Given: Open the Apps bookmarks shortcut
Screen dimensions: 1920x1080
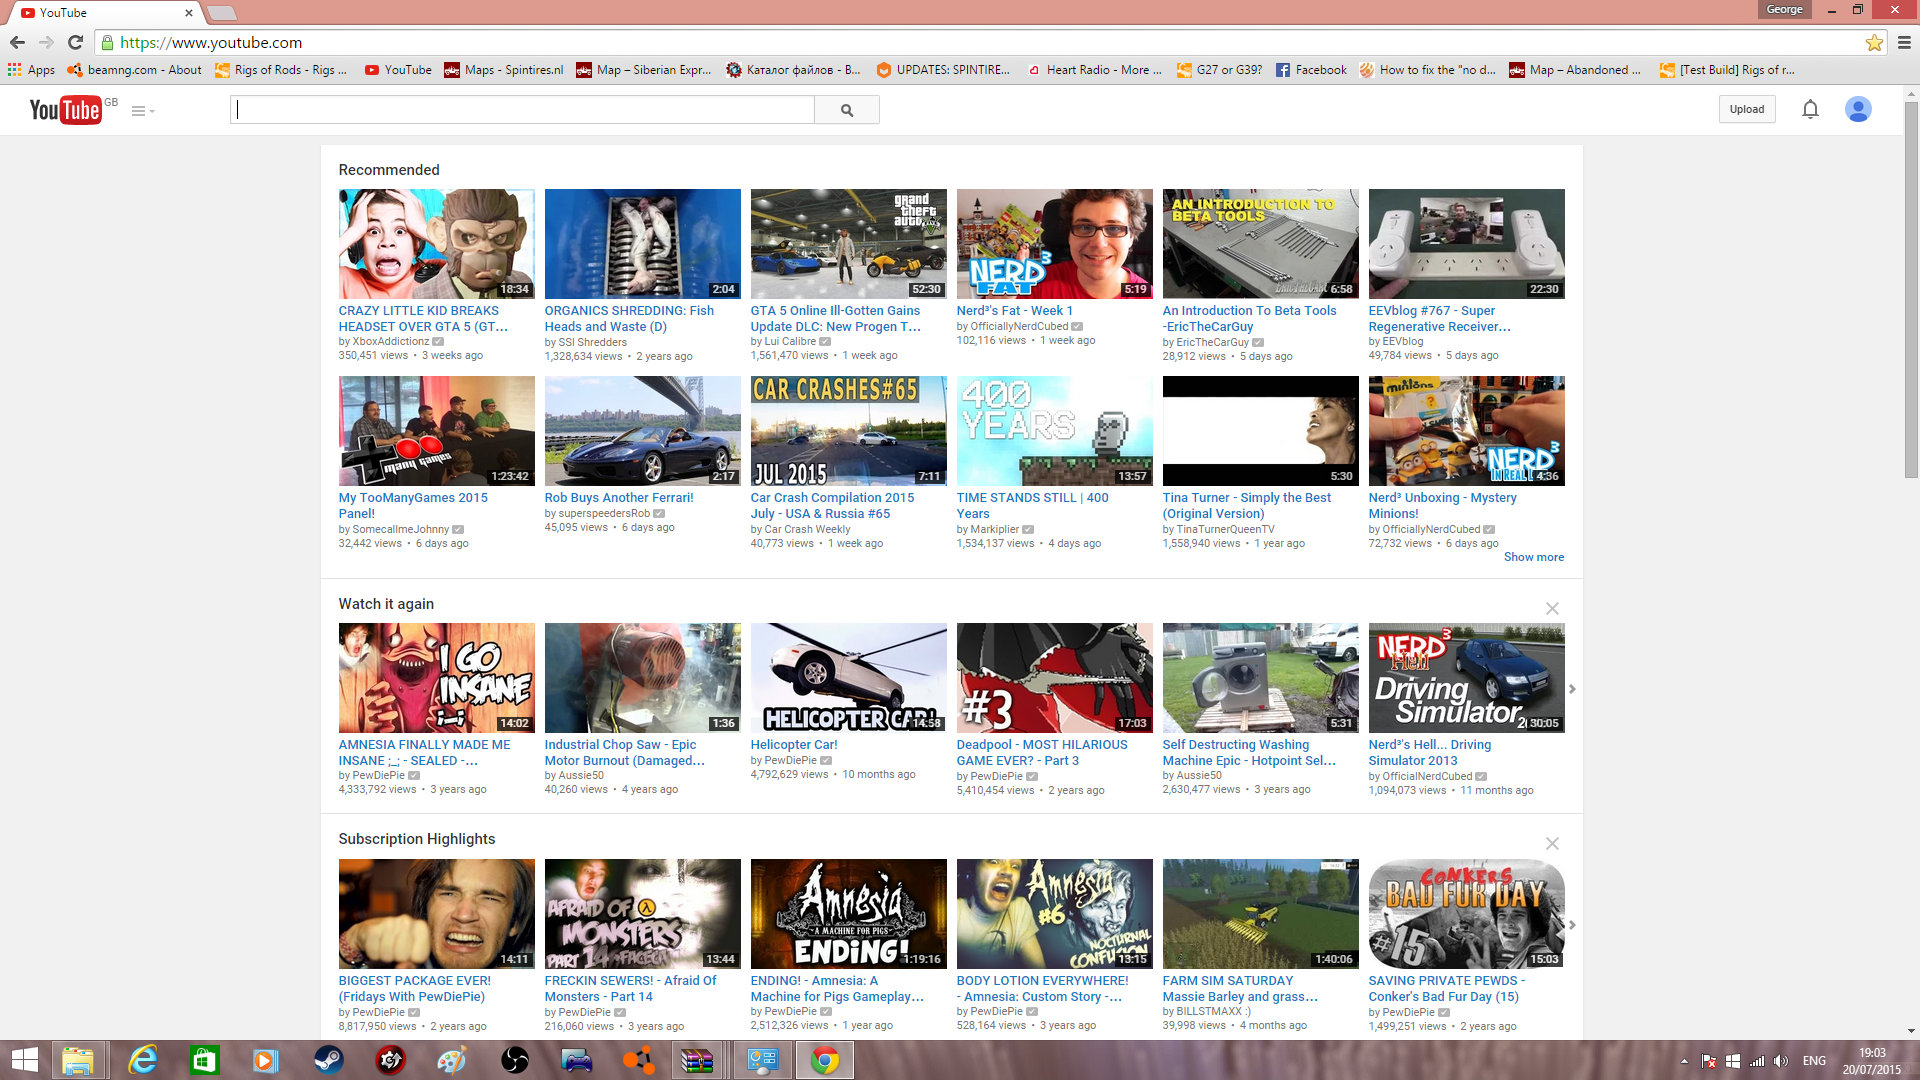Looking at the screenshot, I should point(31,70).
